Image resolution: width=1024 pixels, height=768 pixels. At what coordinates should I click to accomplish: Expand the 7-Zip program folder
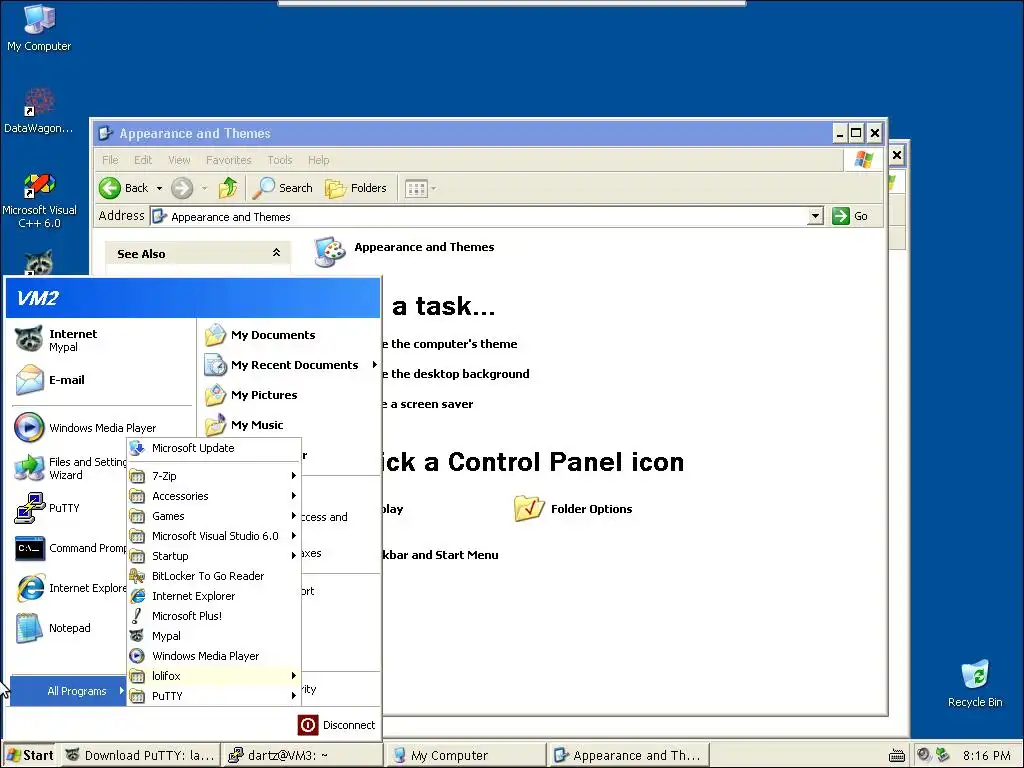[214, 475]
